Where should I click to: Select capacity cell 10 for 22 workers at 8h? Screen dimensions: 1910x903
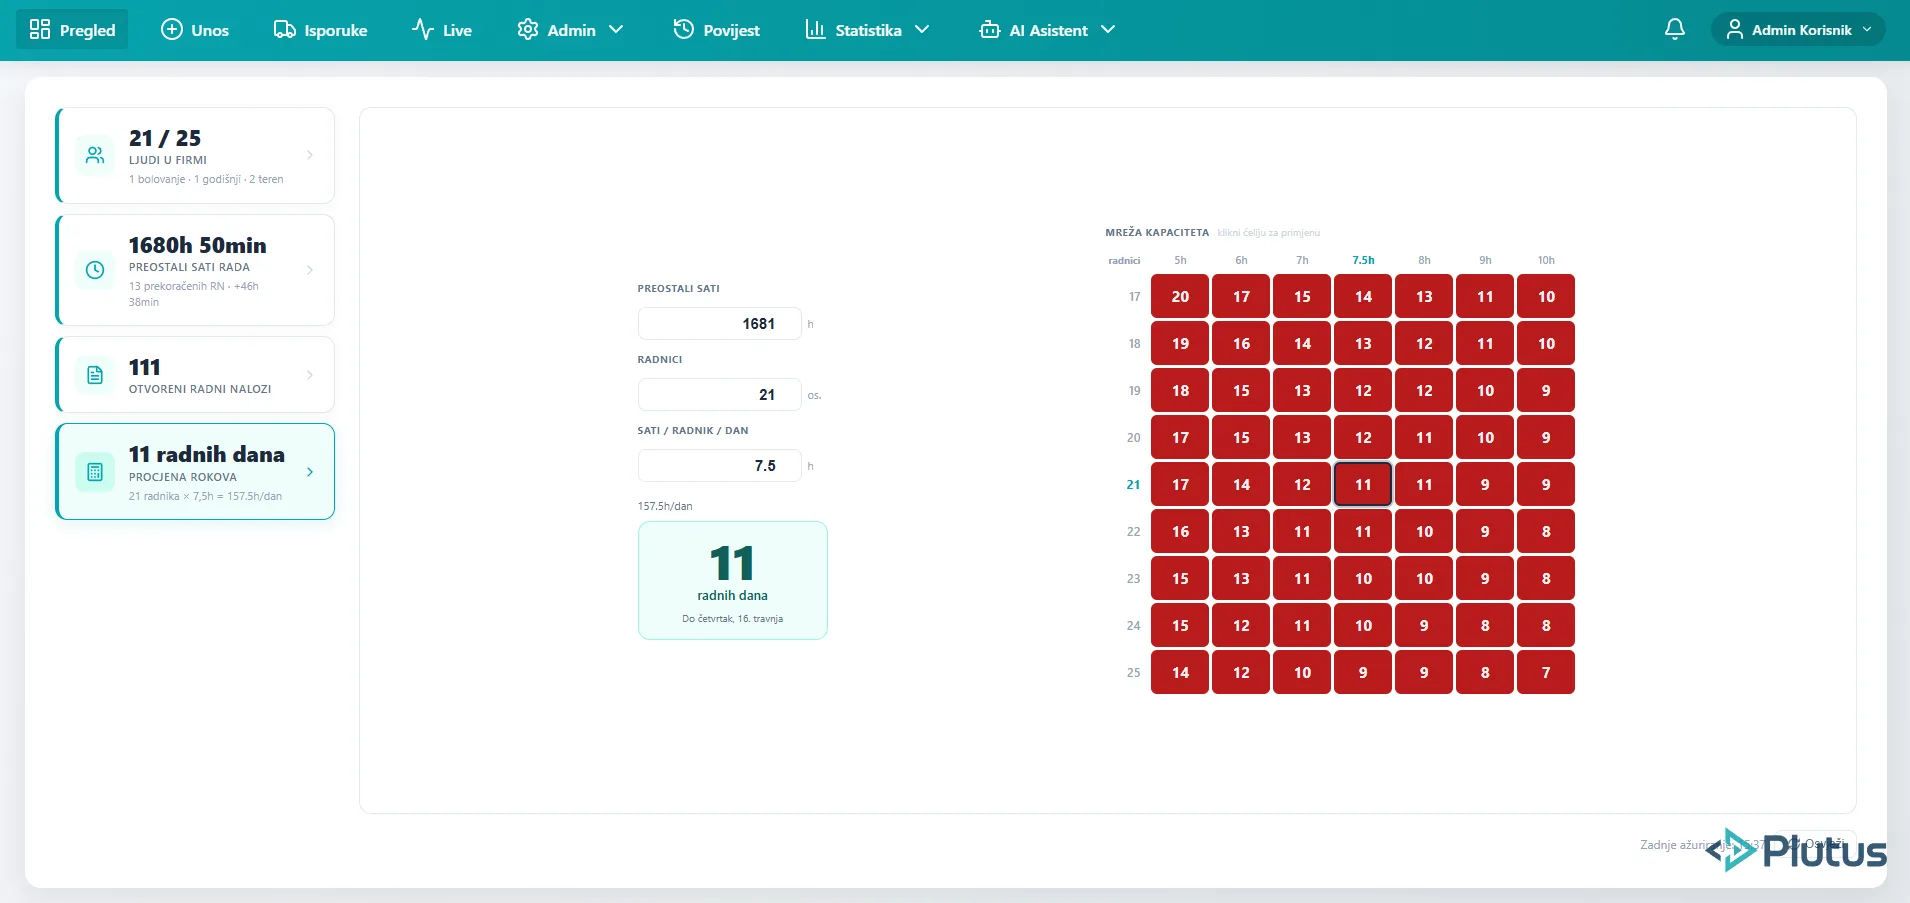(1424, 531)
